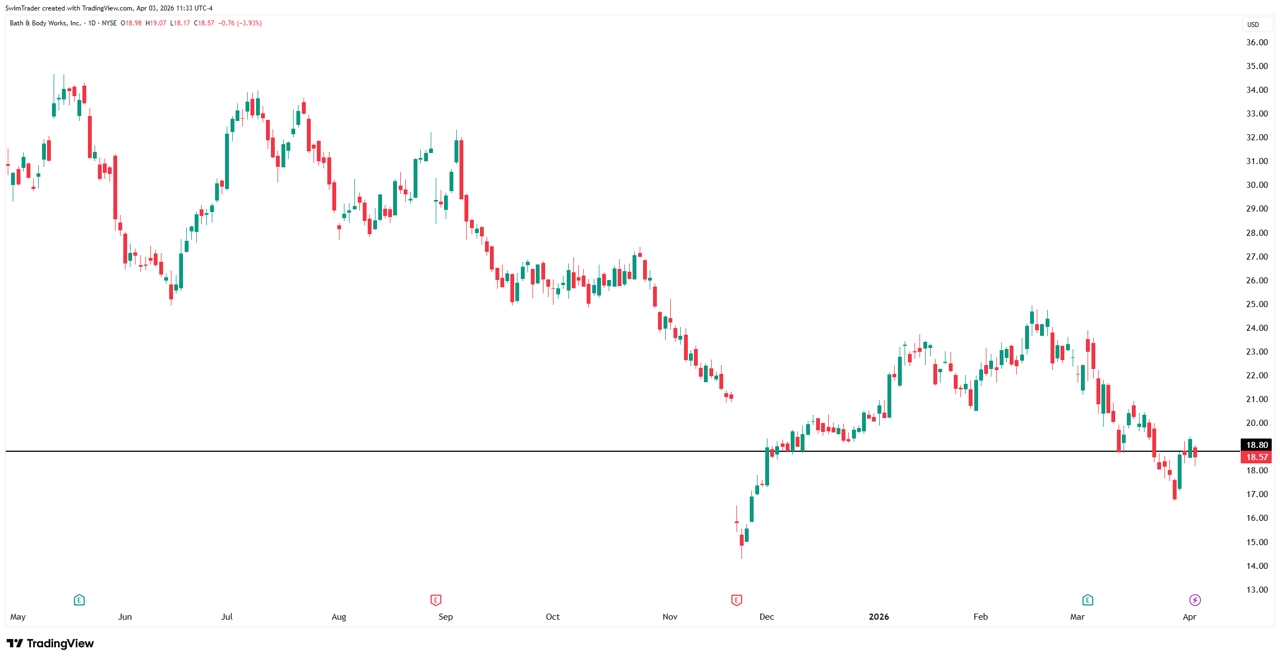Viewport: 1280px width, 660px height.
Task: Click the Dec month label on the timeline
Action: (x=767, y=617)
